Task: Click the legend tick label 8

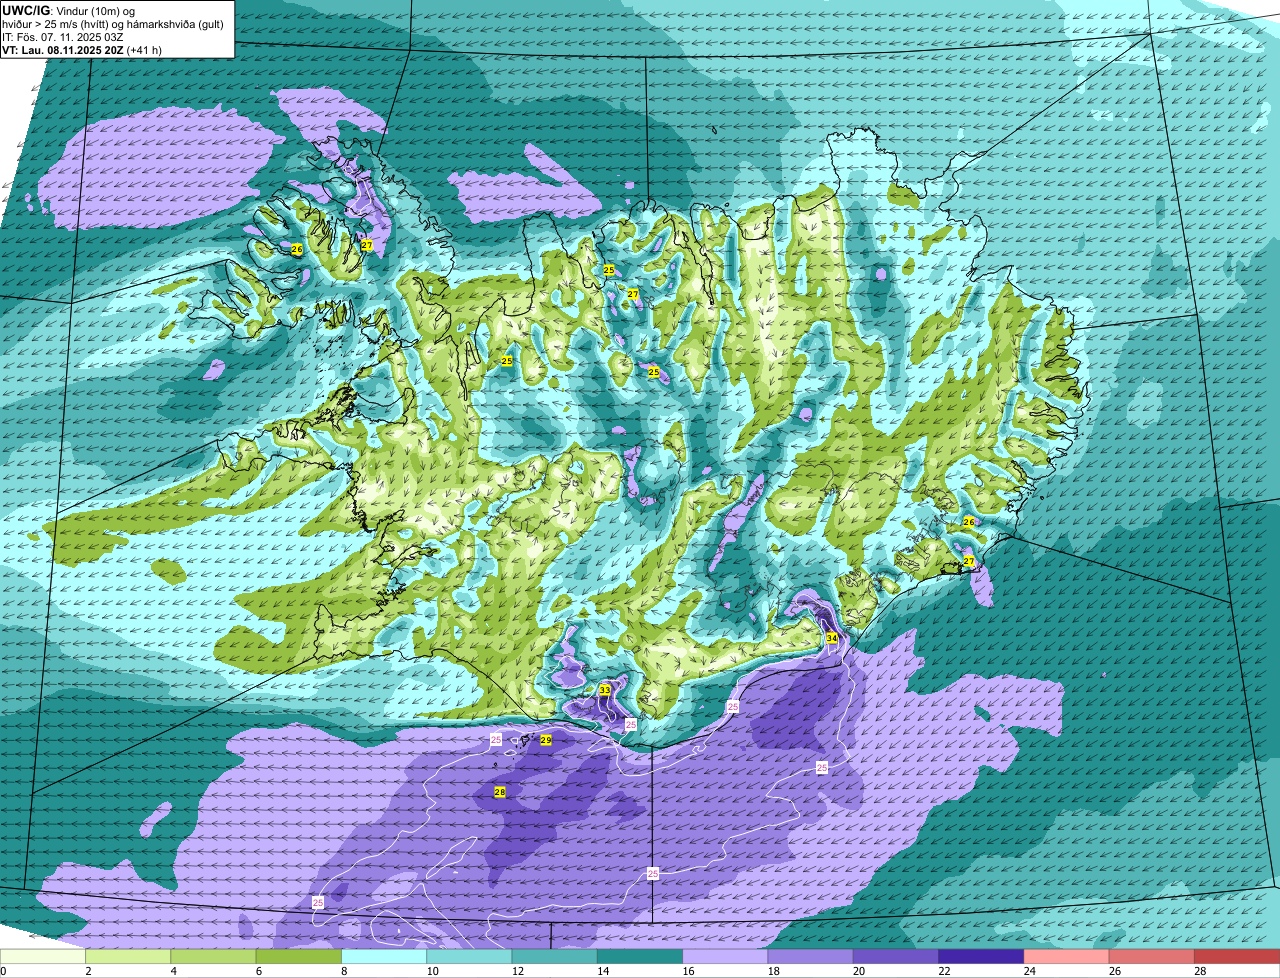Action: pyautogui.click(x=342, y=971)
